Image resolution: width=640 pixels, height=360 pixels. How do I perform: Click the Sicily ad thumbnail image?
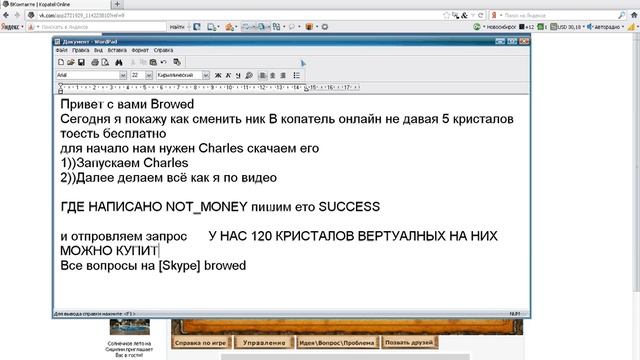click(x=129, y=327)
